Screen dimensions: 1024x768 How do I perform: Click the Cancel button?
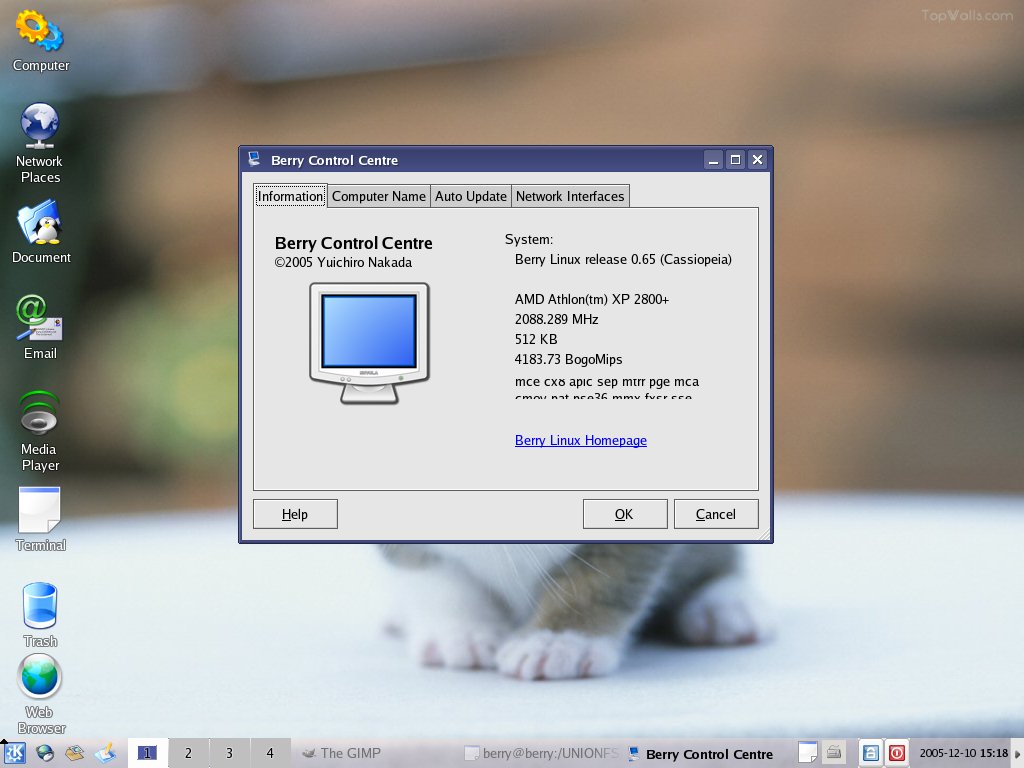tap(716, 514)
